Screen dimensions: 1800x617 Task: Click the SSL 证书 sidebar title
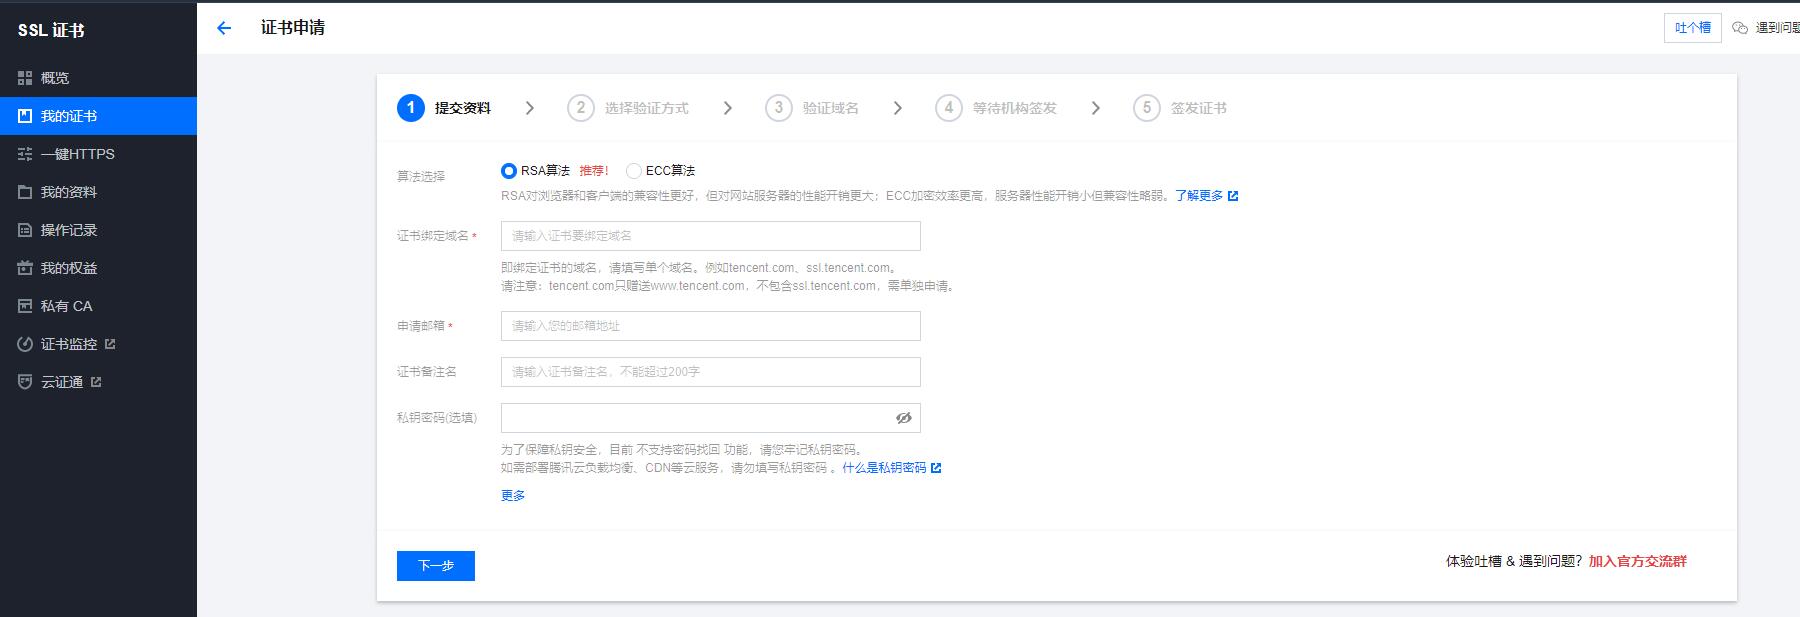tap(51, 30)
